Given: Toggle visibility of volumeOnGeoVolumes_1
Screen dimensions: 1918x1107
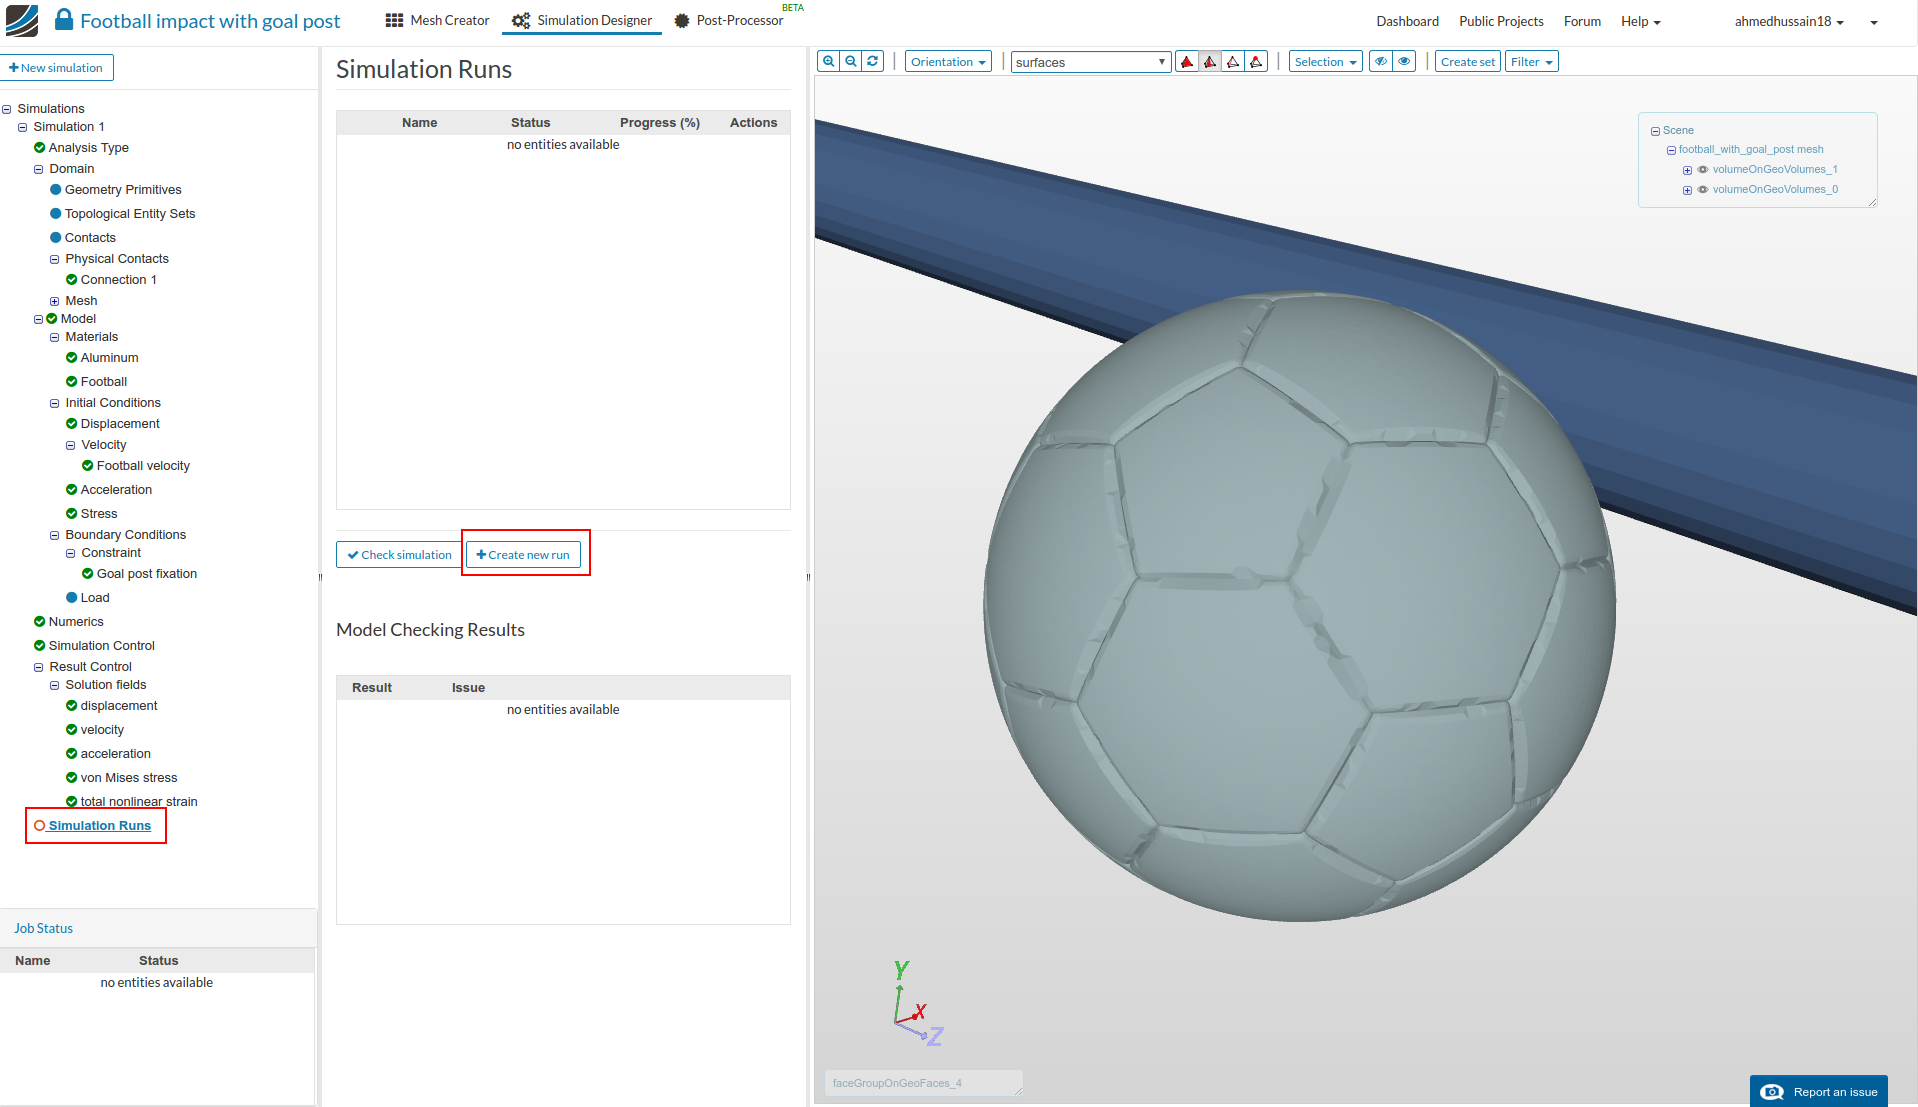Looking at the screenshot, I should 1703,170.
